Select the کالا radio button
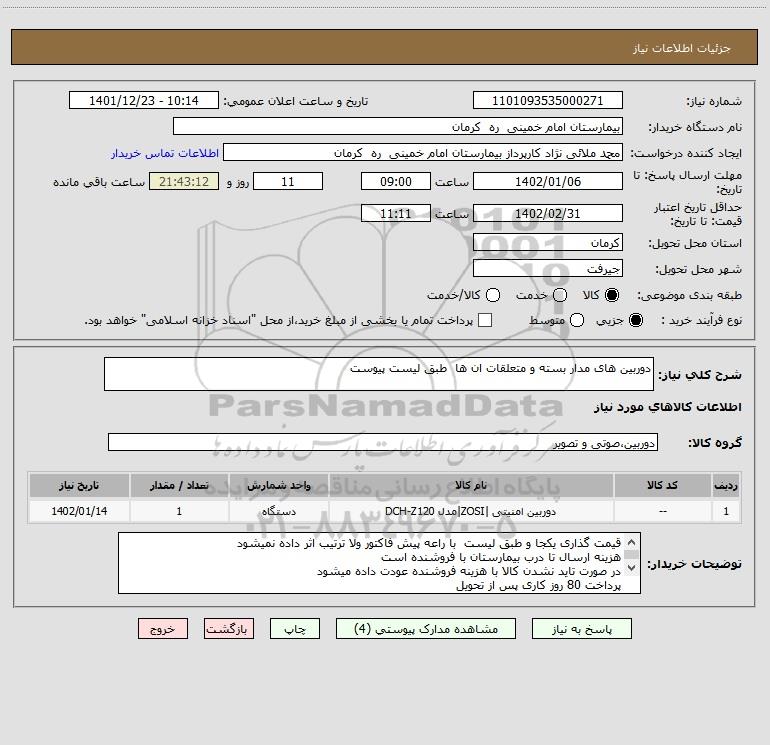770x745 pixels. (x=612, y=295)
